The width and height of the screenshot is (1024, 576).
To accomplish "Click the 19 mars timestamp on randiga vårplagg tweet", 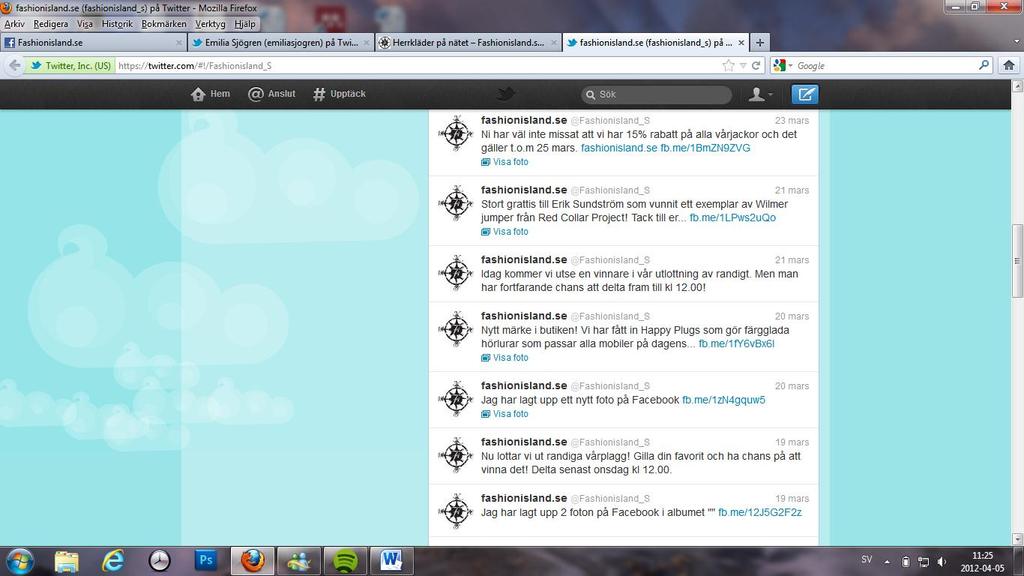I will (x=792, y=443).
